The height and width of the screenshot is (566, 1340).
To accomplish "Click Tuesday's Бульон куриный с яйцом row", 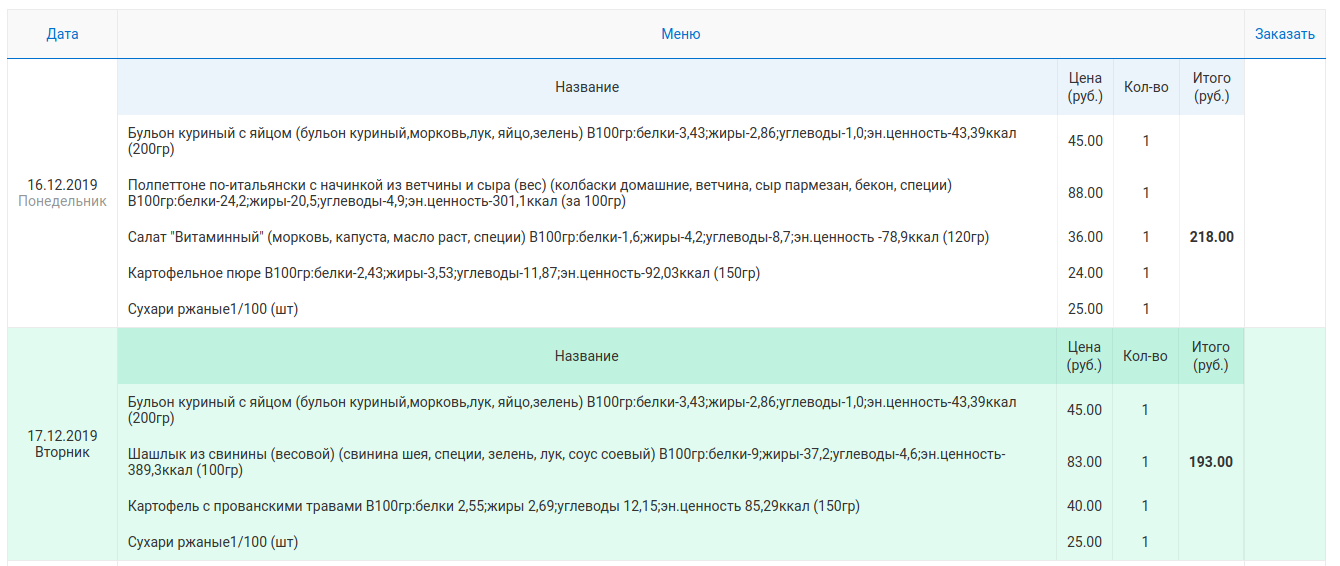I will click(x=572, y=410).
